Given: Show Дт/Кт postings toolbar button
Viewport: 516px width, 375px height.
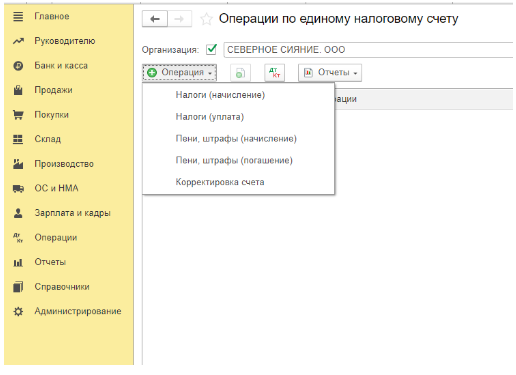Looking at the screenshot, I should point(274,73).
